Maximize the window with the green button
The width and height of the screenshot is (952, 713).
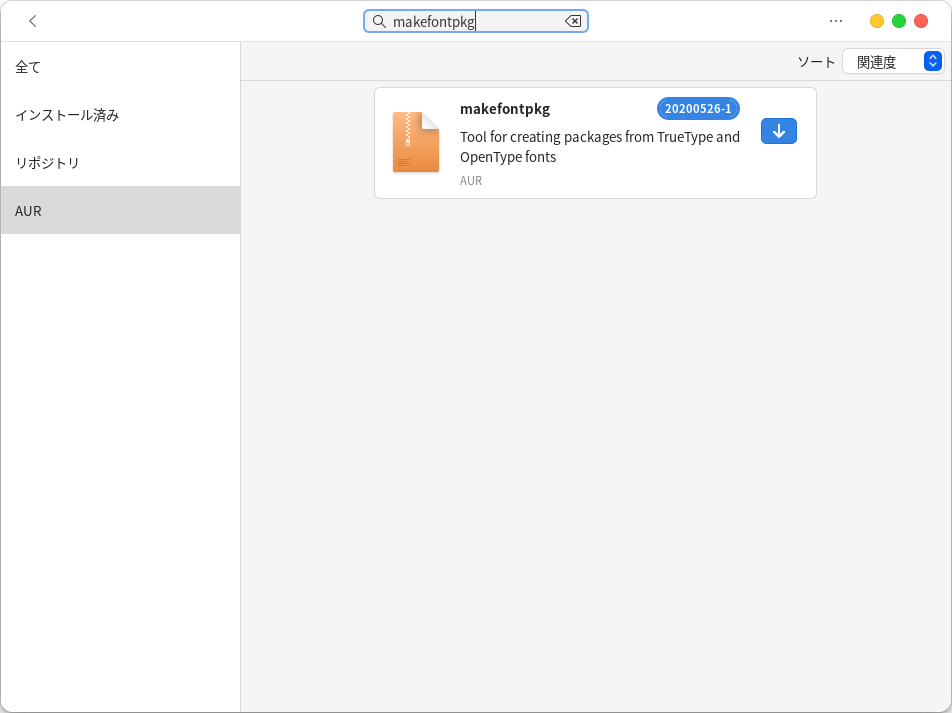pos(899,21)
